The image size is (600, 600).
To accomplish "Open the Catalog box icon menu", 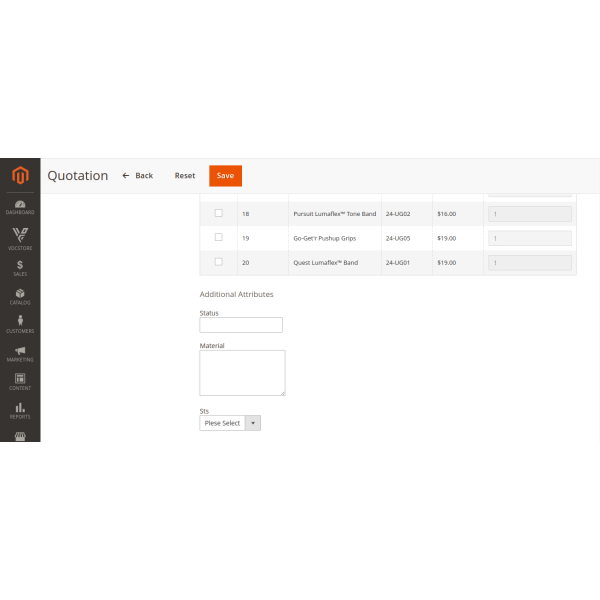I will coord(20,296).
